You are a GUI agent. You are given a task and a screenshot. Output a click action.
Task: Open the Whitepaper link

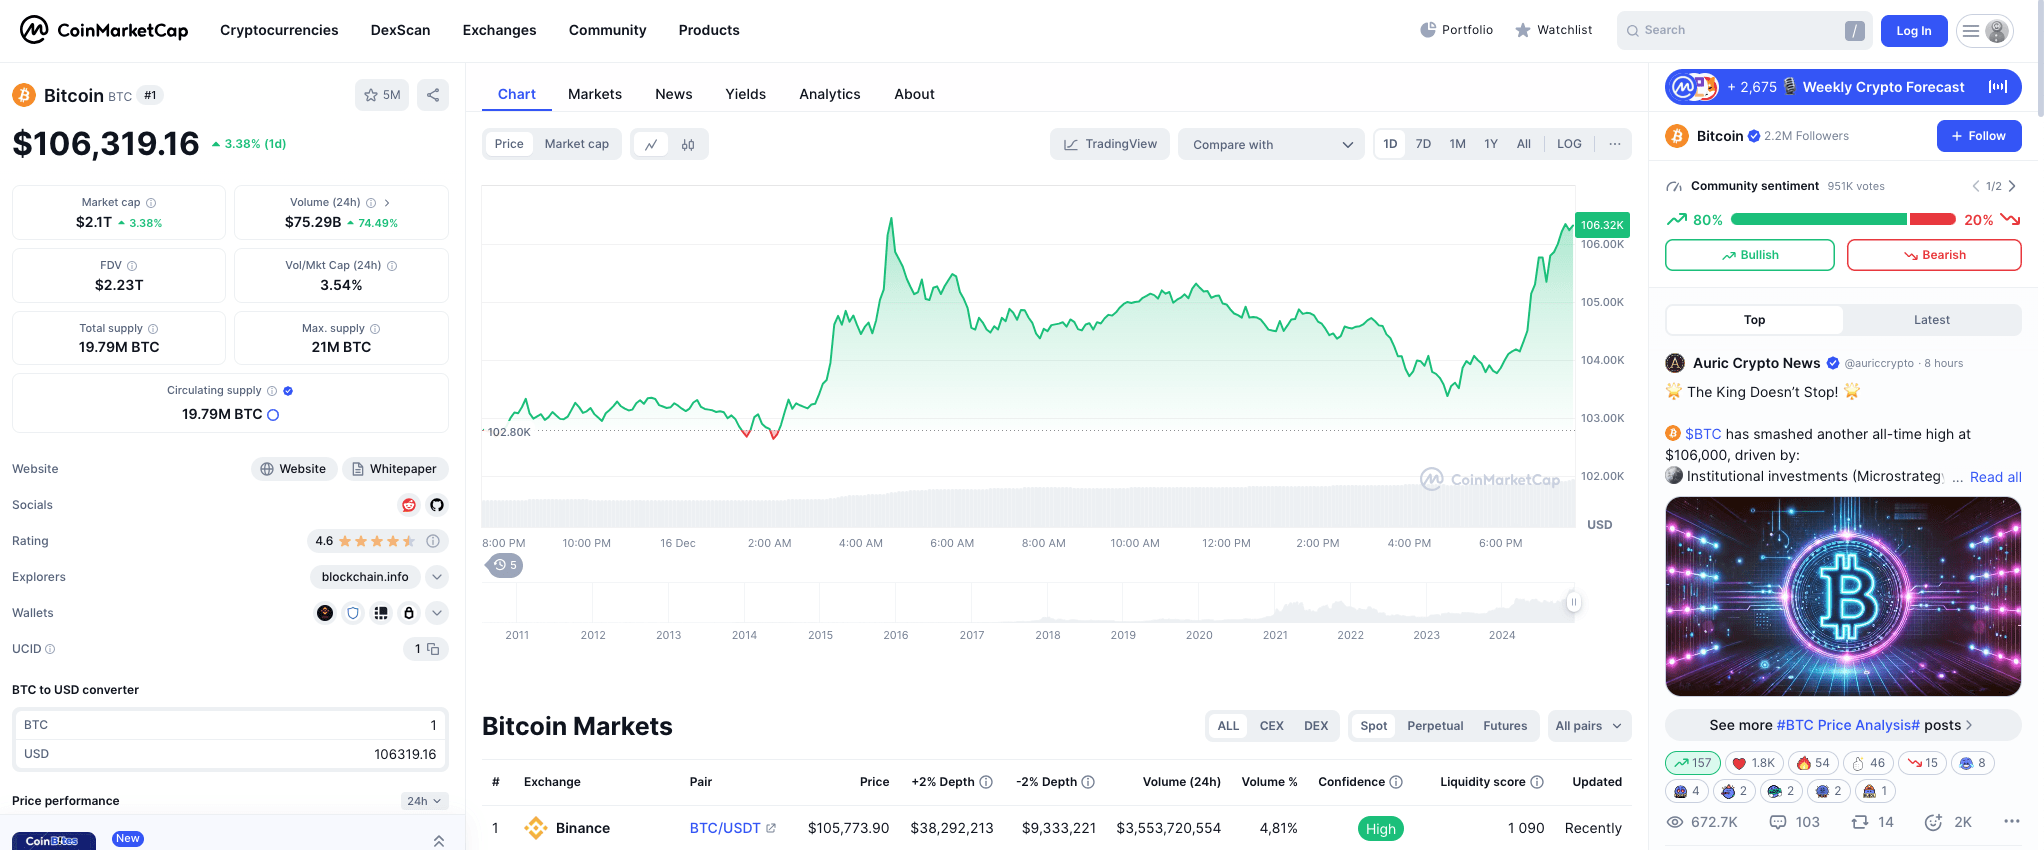coord(395,469)
